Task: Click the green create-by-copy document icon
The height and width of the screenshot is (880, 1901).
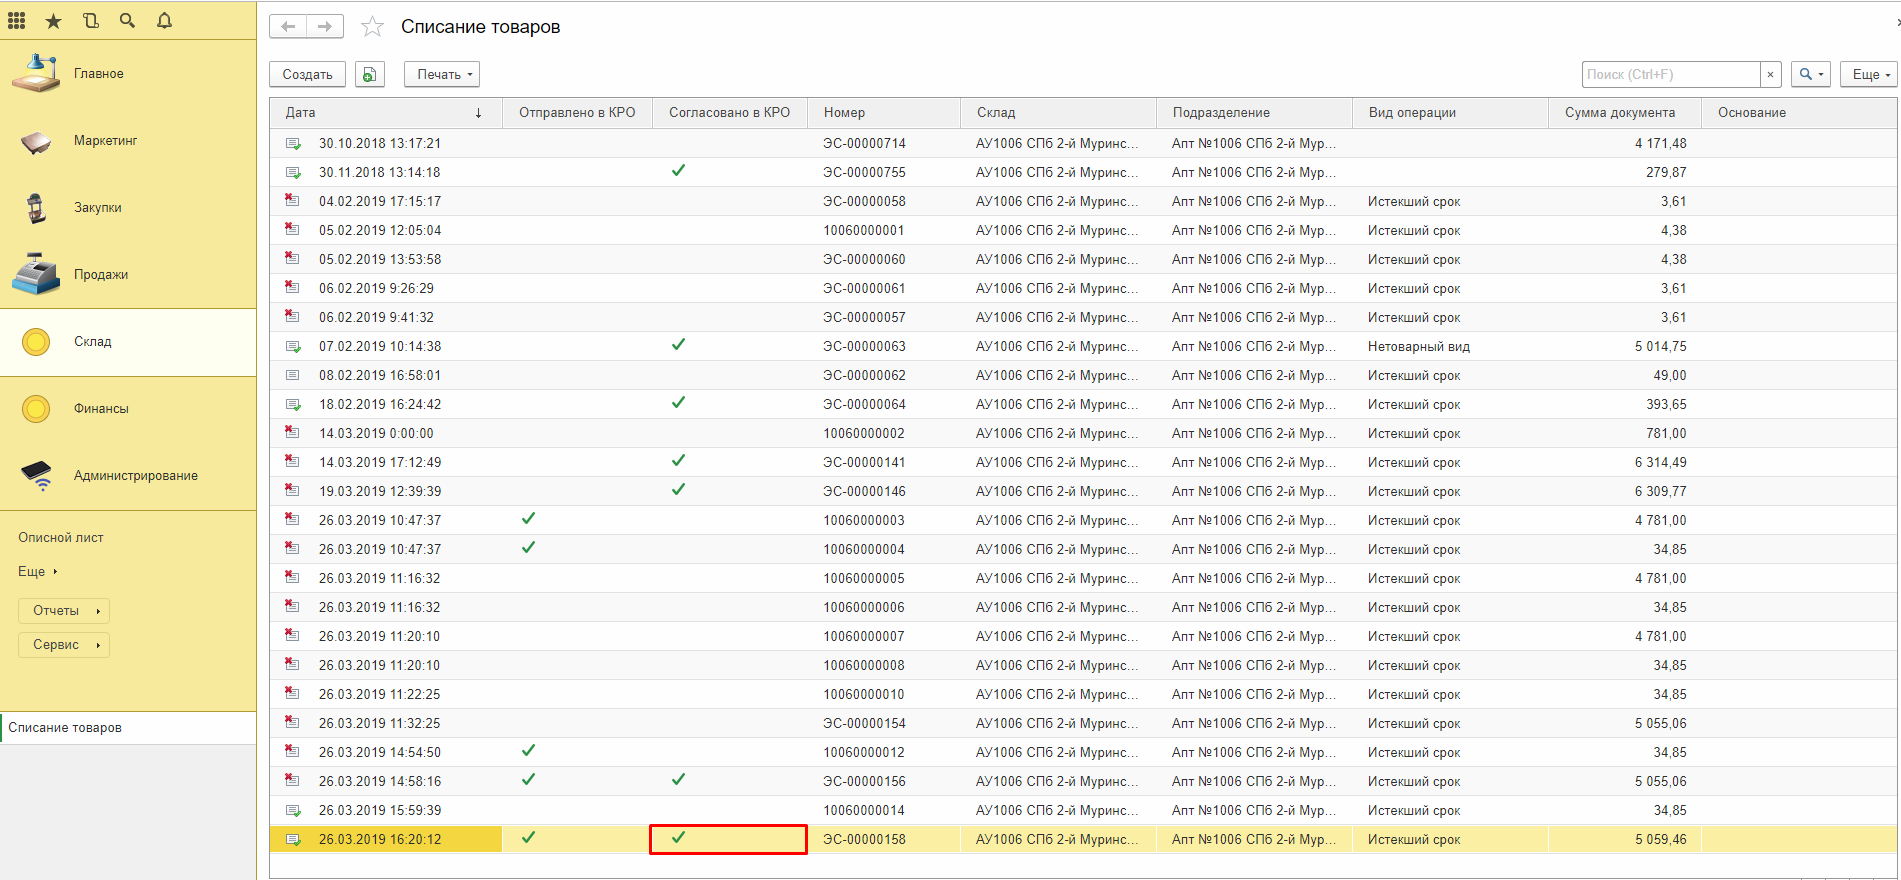Action: [x=370, y=74]
